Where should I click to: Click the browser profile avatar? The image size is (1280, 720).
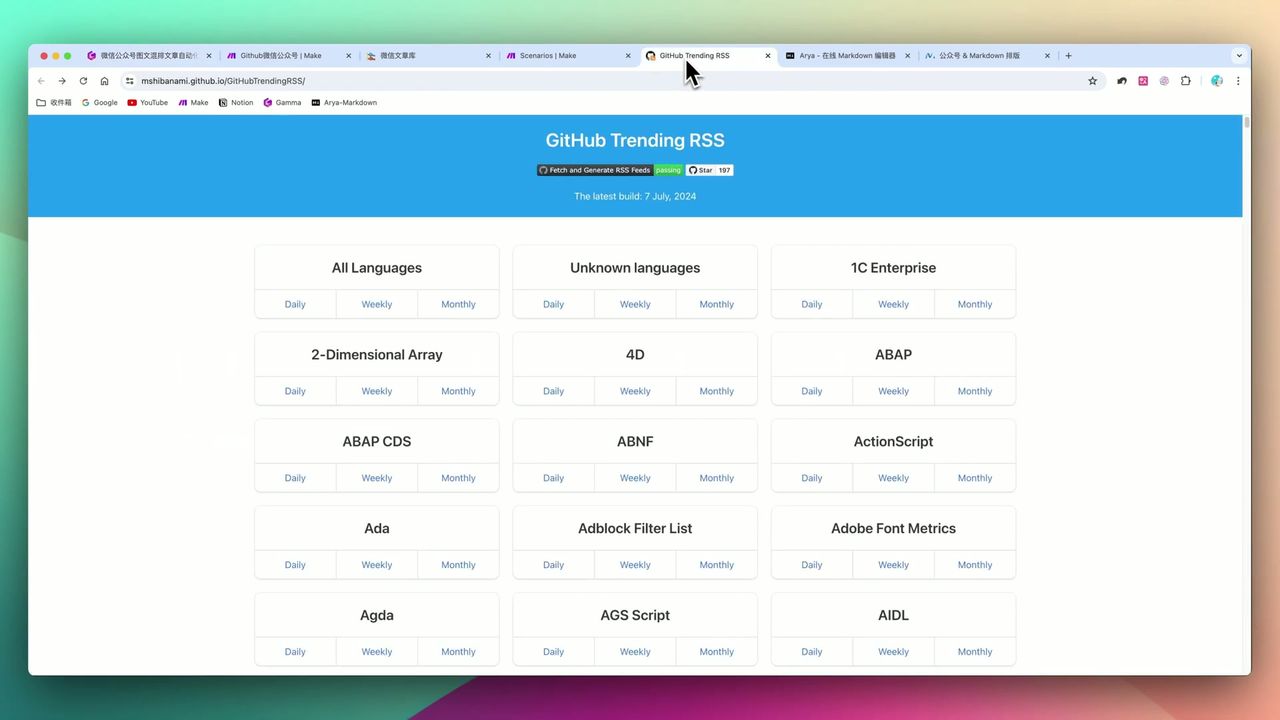pyautogui.click(x=1216, y=81)
